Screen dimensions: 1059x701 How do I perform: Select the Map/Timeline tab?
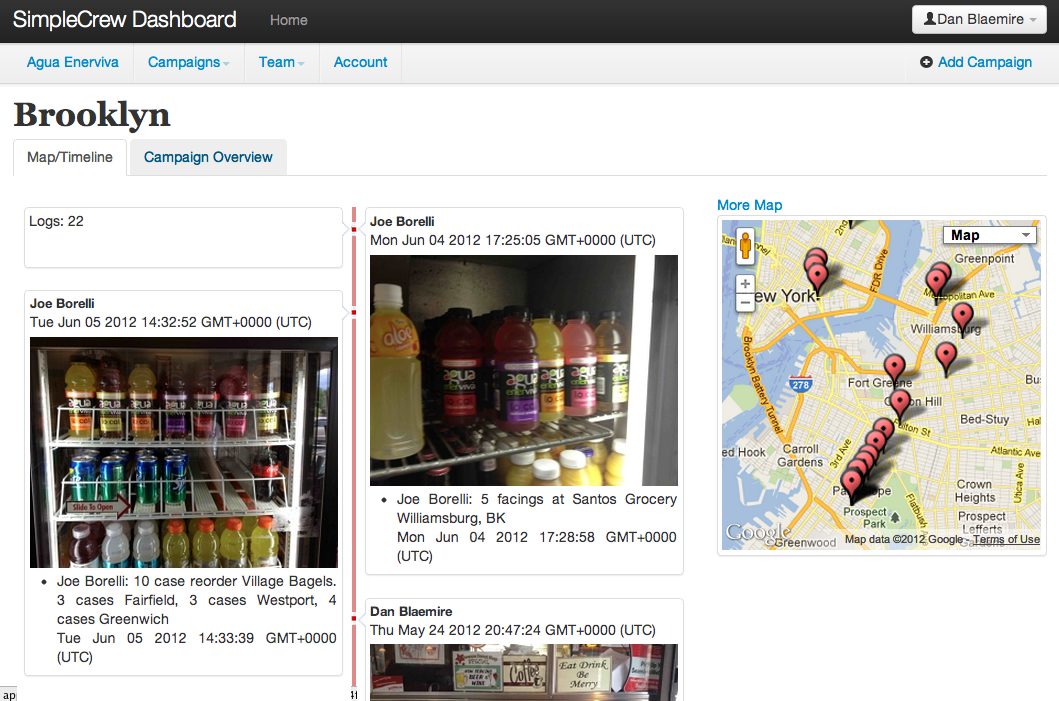click(70, 157)
